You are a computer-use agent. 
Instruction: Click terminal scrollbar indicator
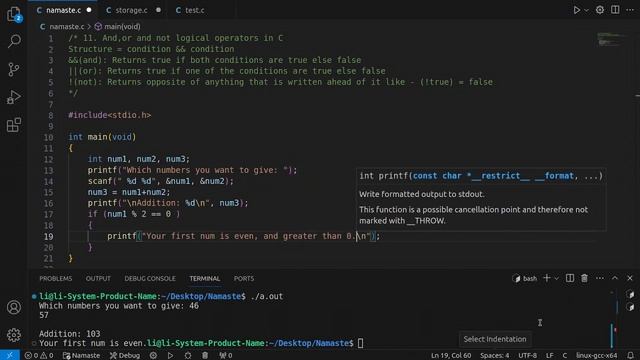pyautogui.click(x=612, y=335)
